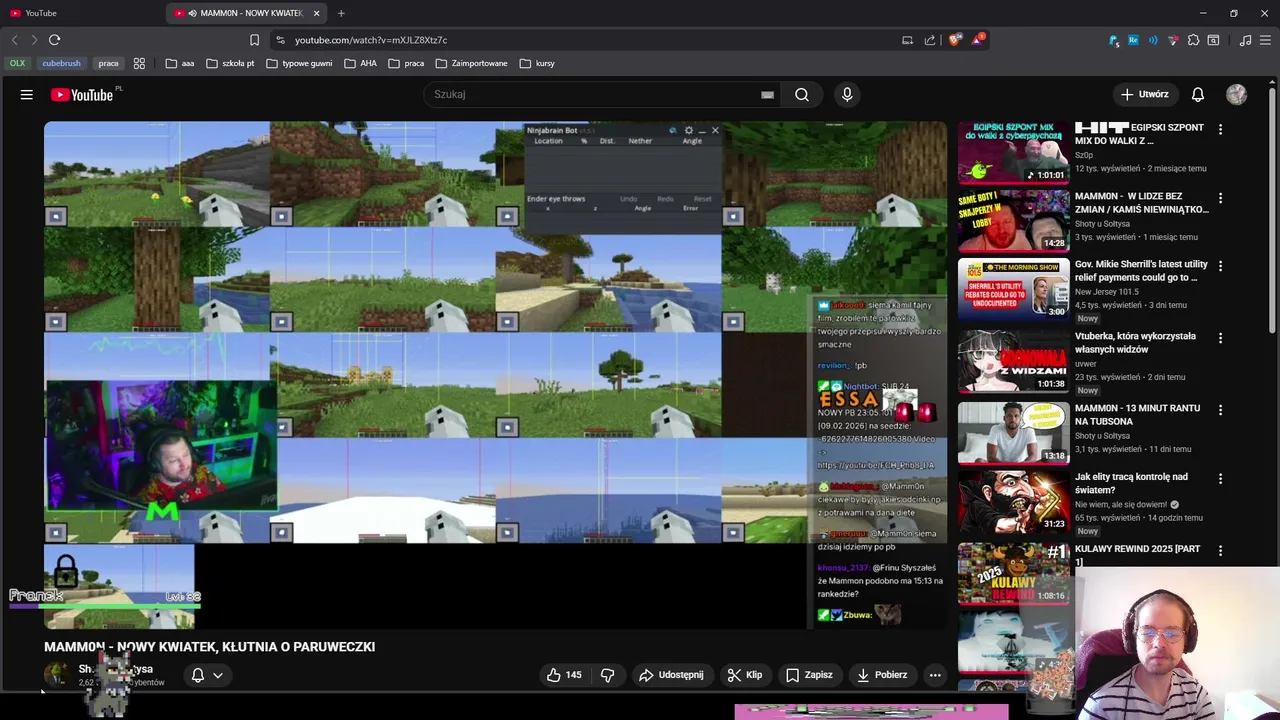This screenshot has height=720, width=1280.
Task: Go to YouTube home via logo
Action: point(82,95)
